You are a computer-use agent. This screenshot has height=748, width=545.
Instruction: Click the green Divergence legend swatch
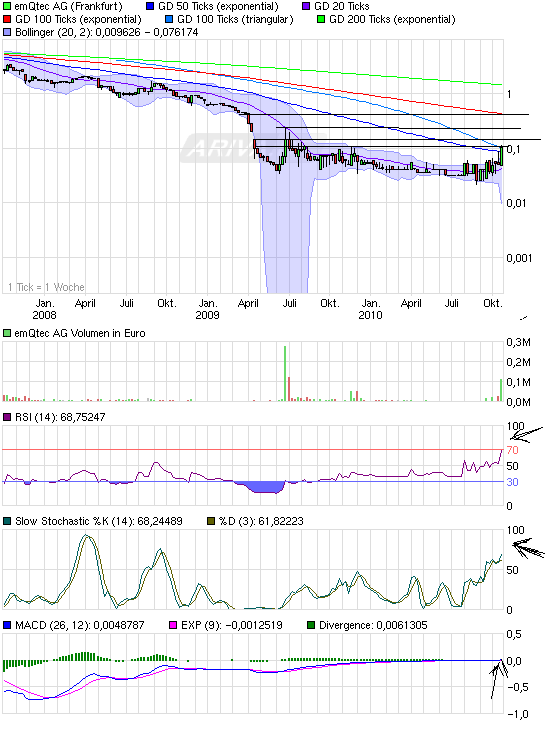[x=311, y=625]
